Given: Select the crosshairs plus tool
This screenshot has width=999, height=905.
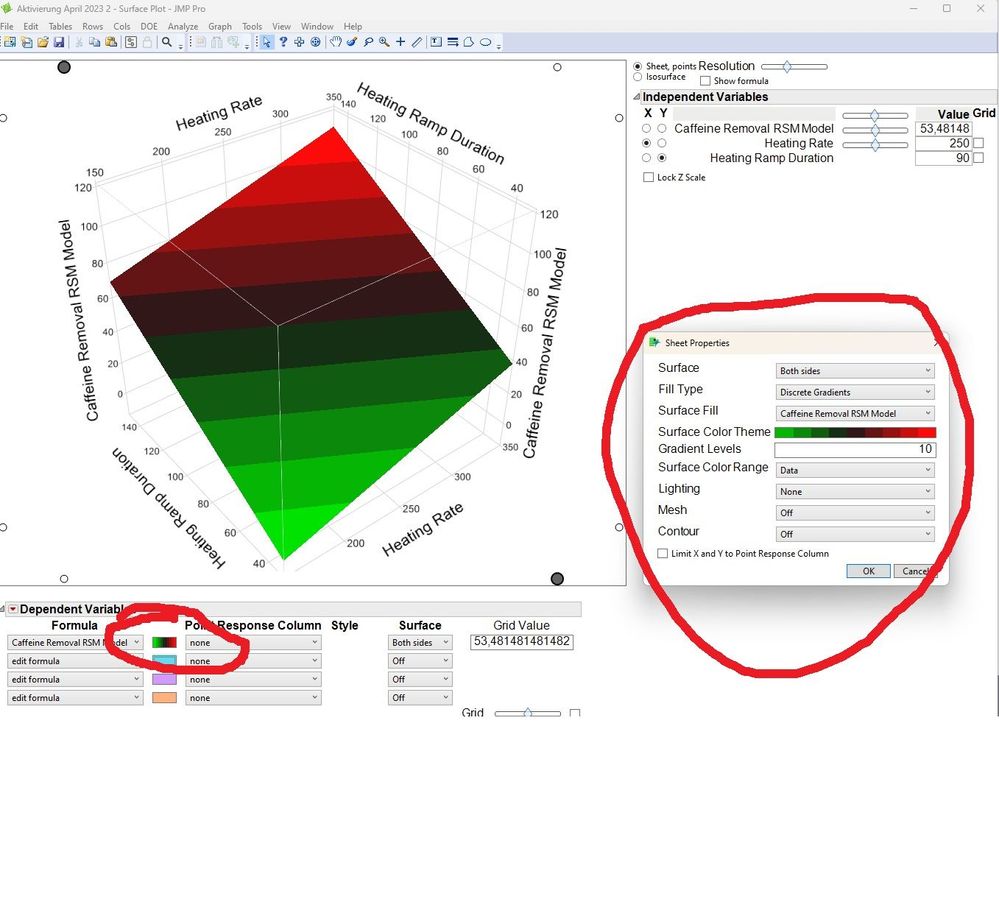Looking at the screenshot, I should click(x=400, y=42).
